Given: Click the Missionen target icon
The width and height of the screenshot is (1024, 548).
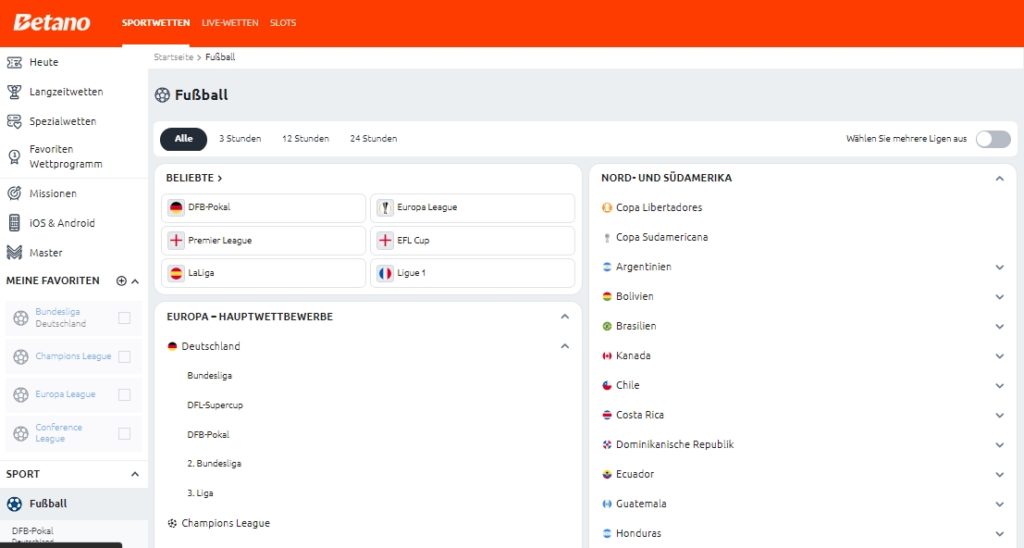Looking at the screenshot, I should tap(14, 193).
